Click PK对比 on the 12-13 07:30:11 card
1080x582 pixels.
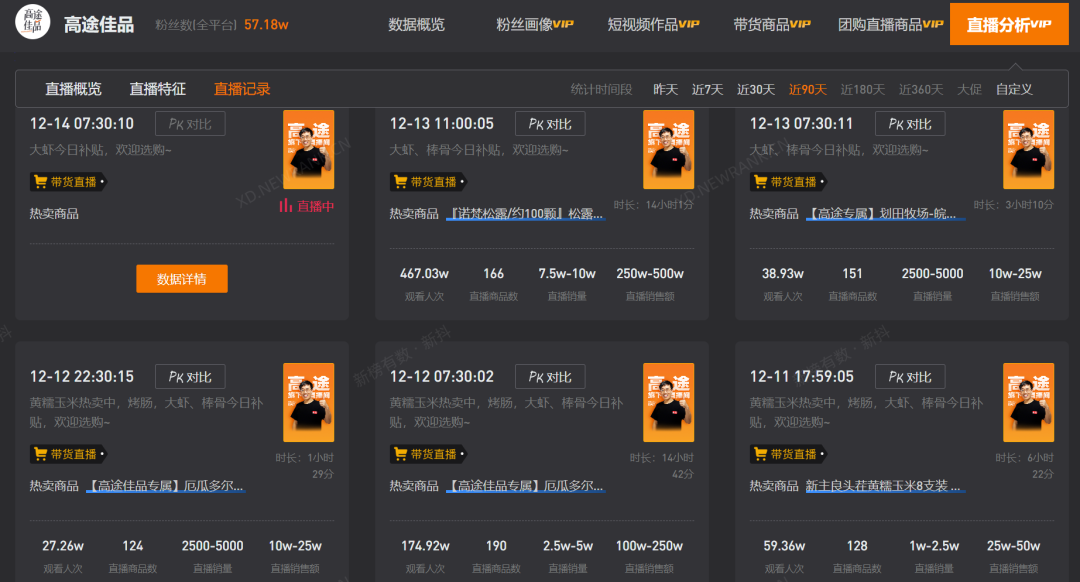click(910, 124)
